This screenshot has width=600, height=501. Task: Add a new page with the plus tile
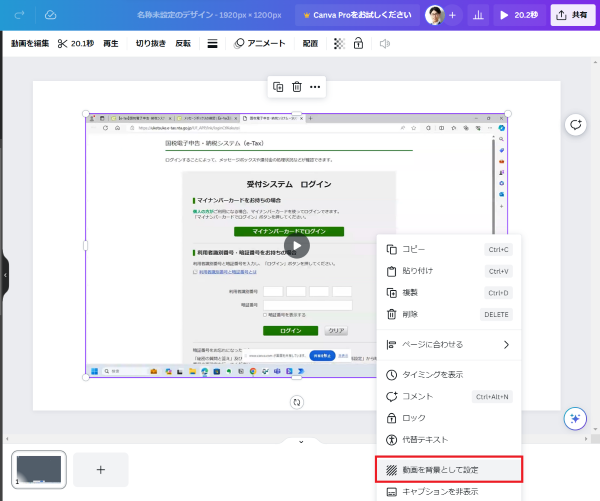pyautogui.click(x=101, y=470)
